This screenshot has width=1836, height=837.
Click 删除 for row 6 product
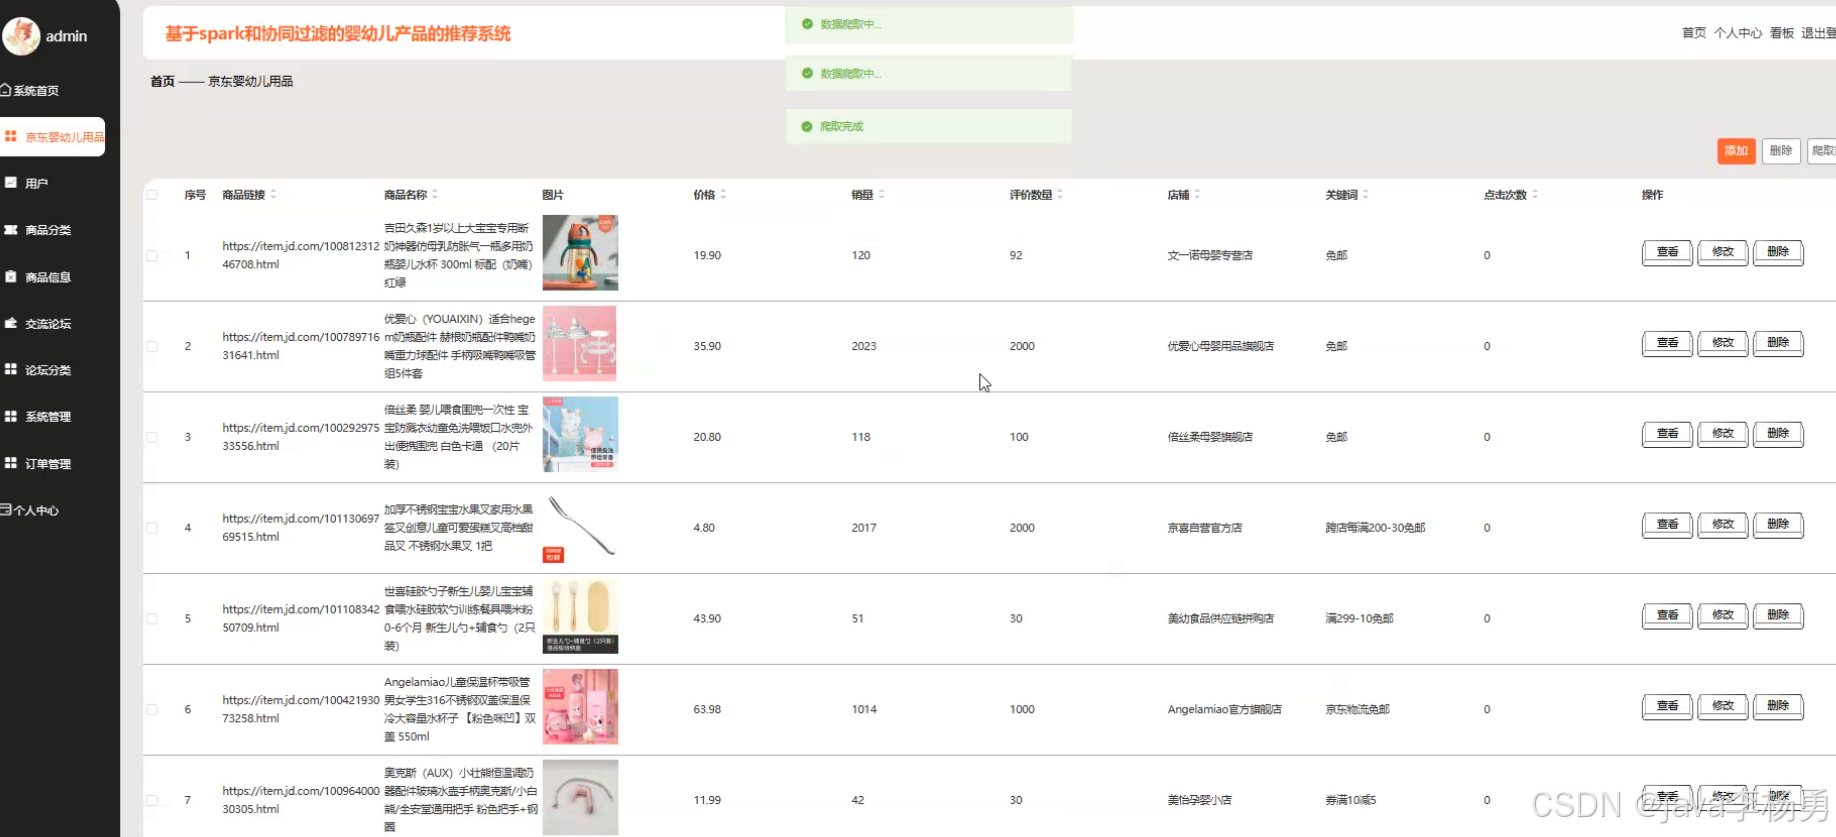pos(1778,706)
